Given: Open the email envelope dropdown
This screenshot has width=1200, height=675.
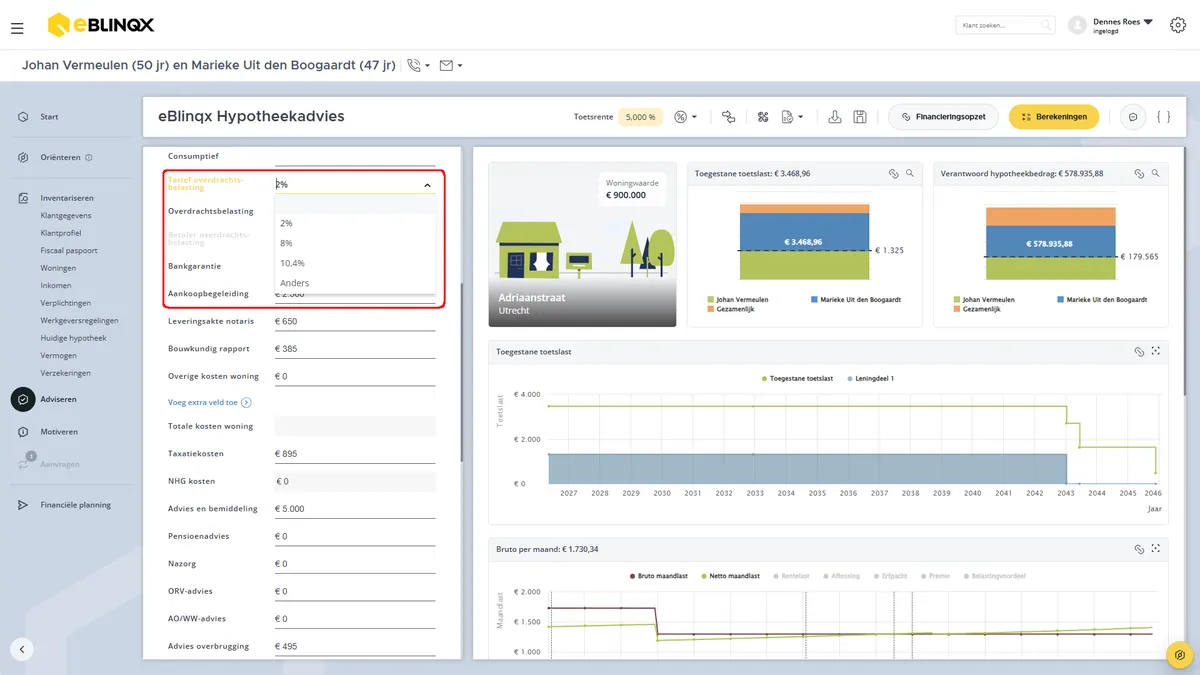Looking at the screenshot, I should 451,66.
